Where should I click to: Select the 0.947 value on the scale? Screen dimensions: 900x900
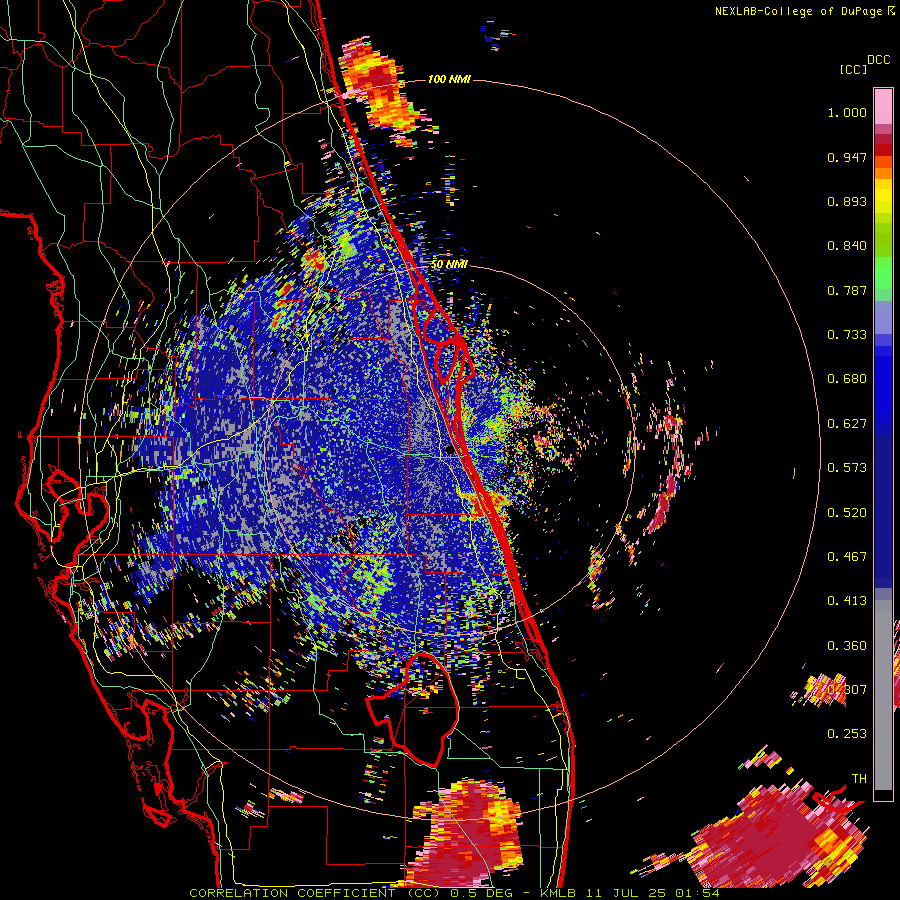click(847, 157)
